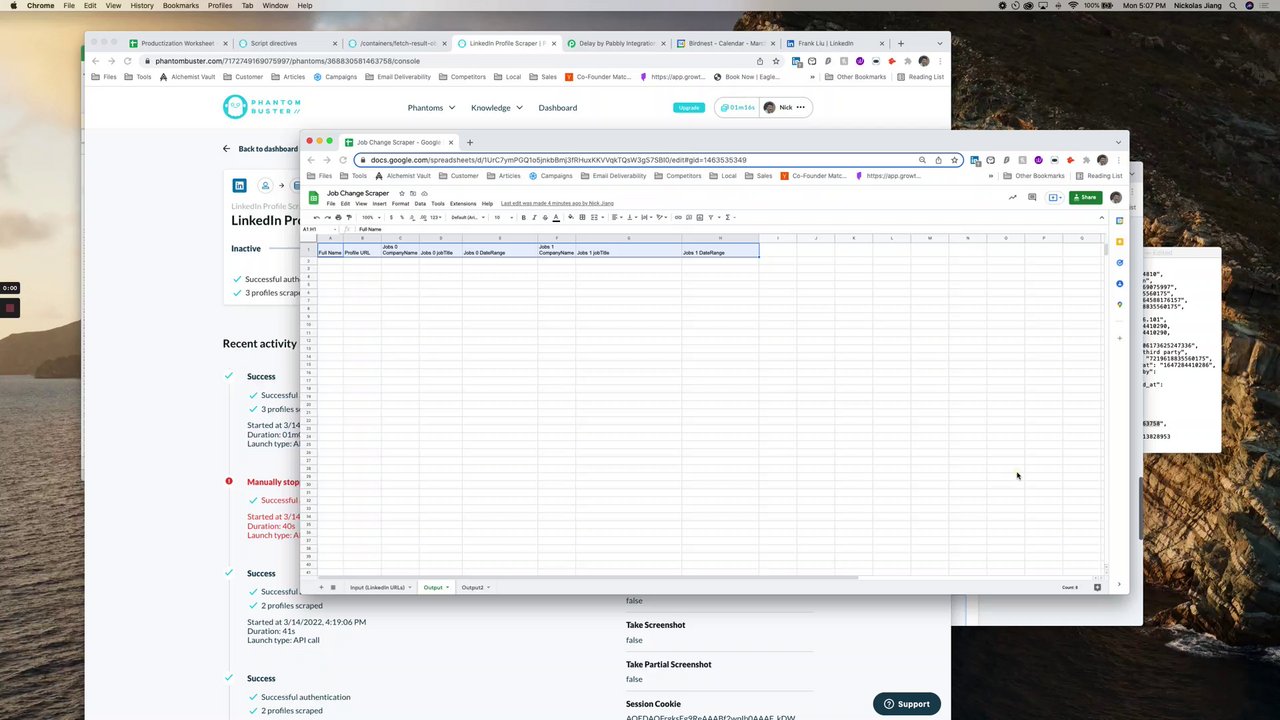Click the Upgrade button in Phantombuster
Image resolution: width=1280 pixels, height=720 pixels.
689,107
